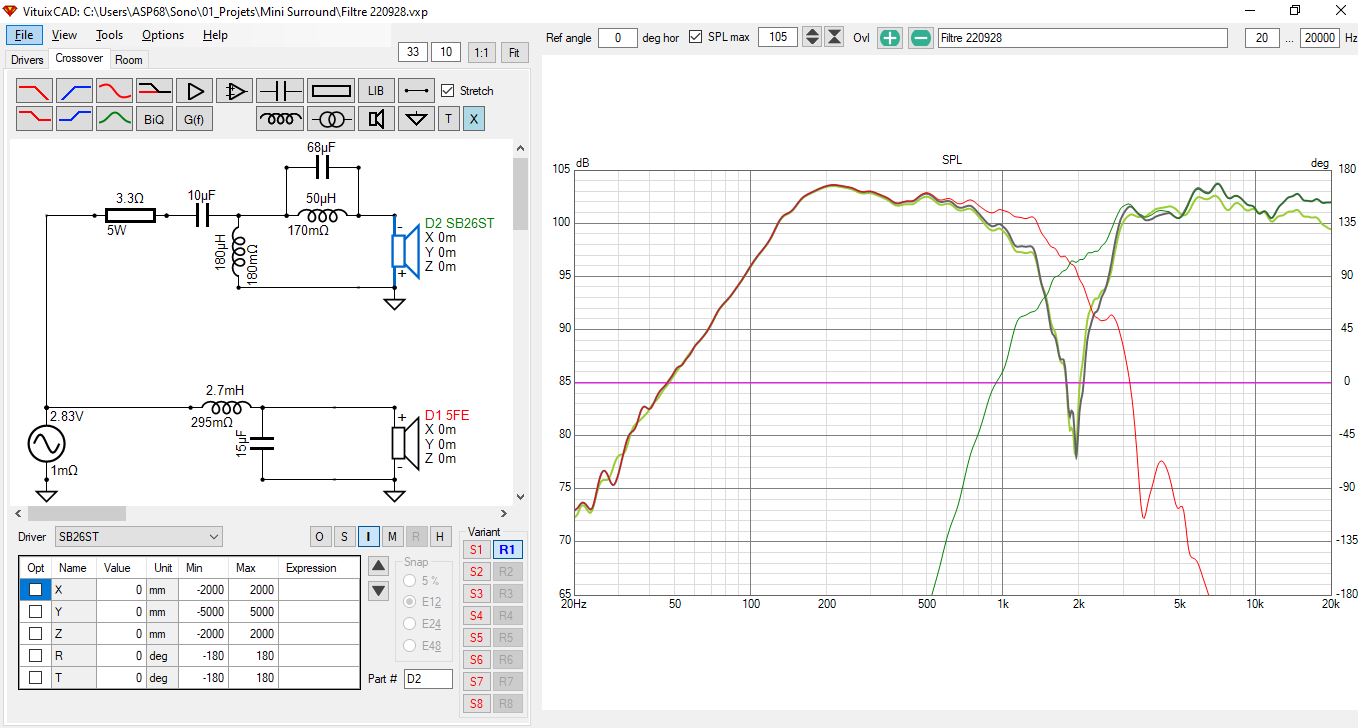Add a ground symbol component

click(416, 119)
